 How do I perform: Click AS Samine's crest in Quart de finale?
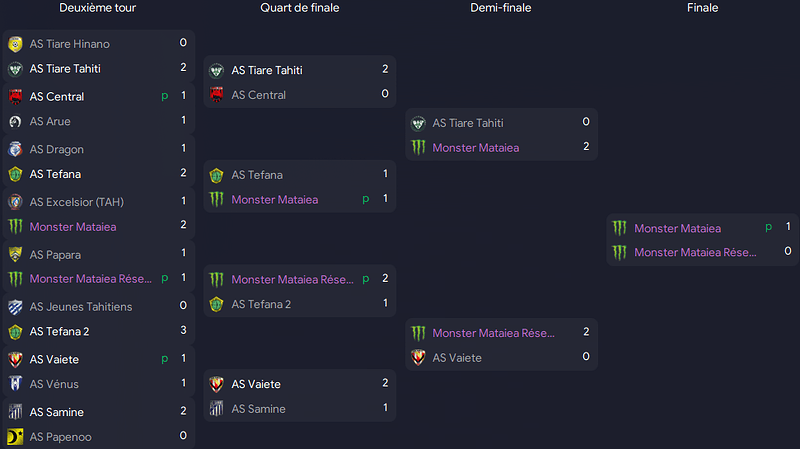(x=216, y=409)
